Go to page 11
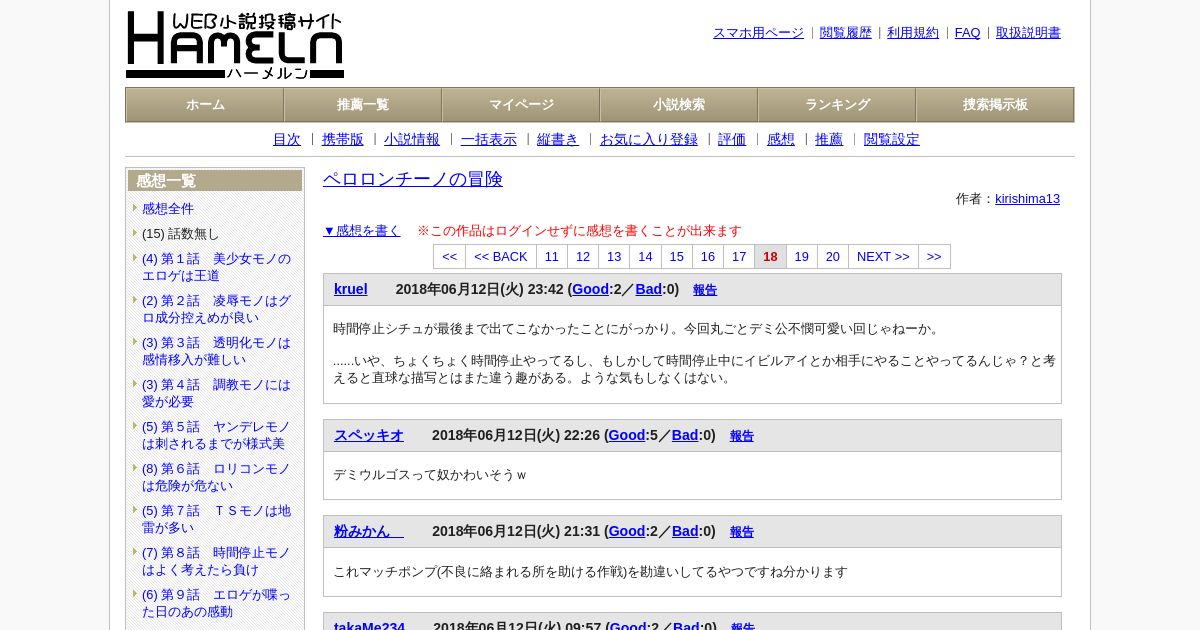This screenshot has height=630, width=1200. point(552,257)
